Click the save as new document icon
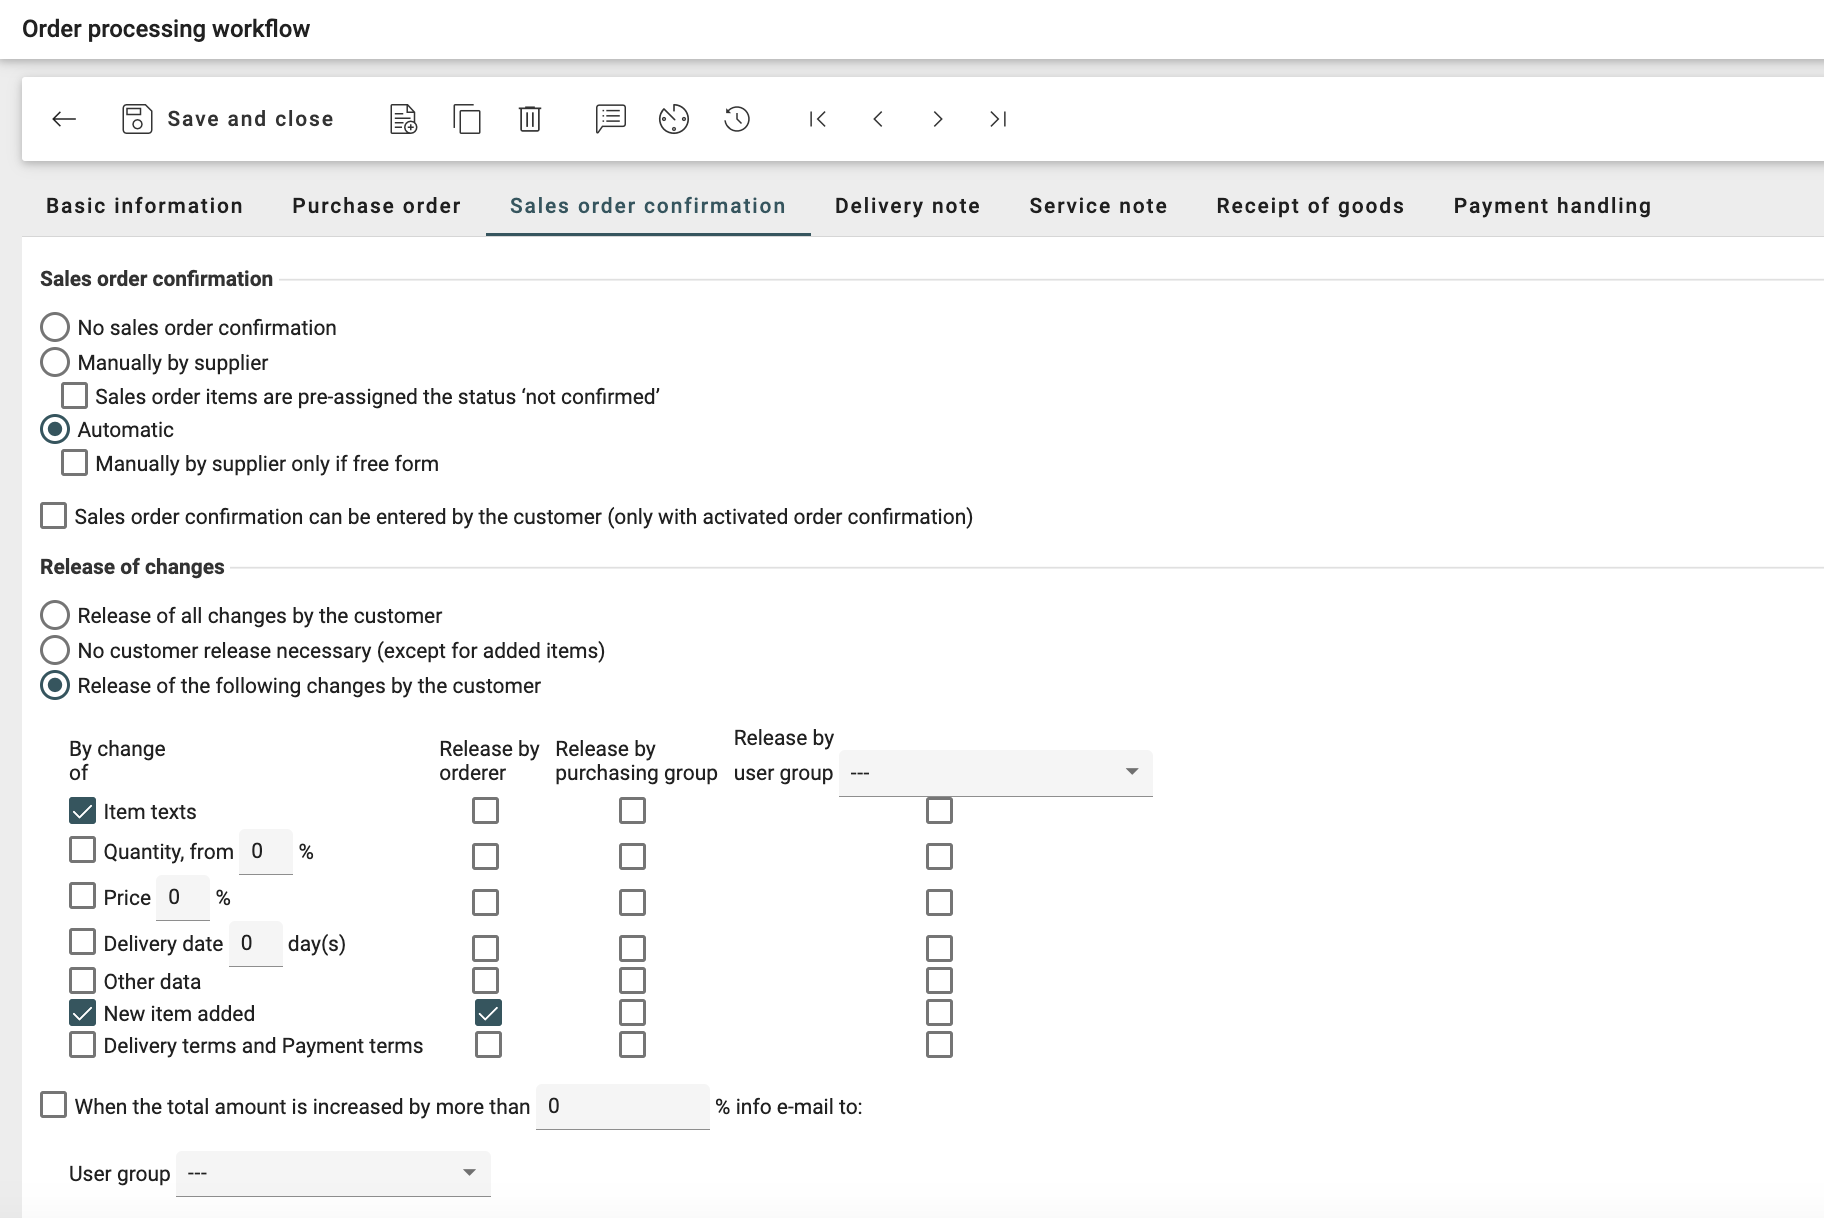Image resolution: width=1824 pixels, height=1218 pixels. (403, 119)
